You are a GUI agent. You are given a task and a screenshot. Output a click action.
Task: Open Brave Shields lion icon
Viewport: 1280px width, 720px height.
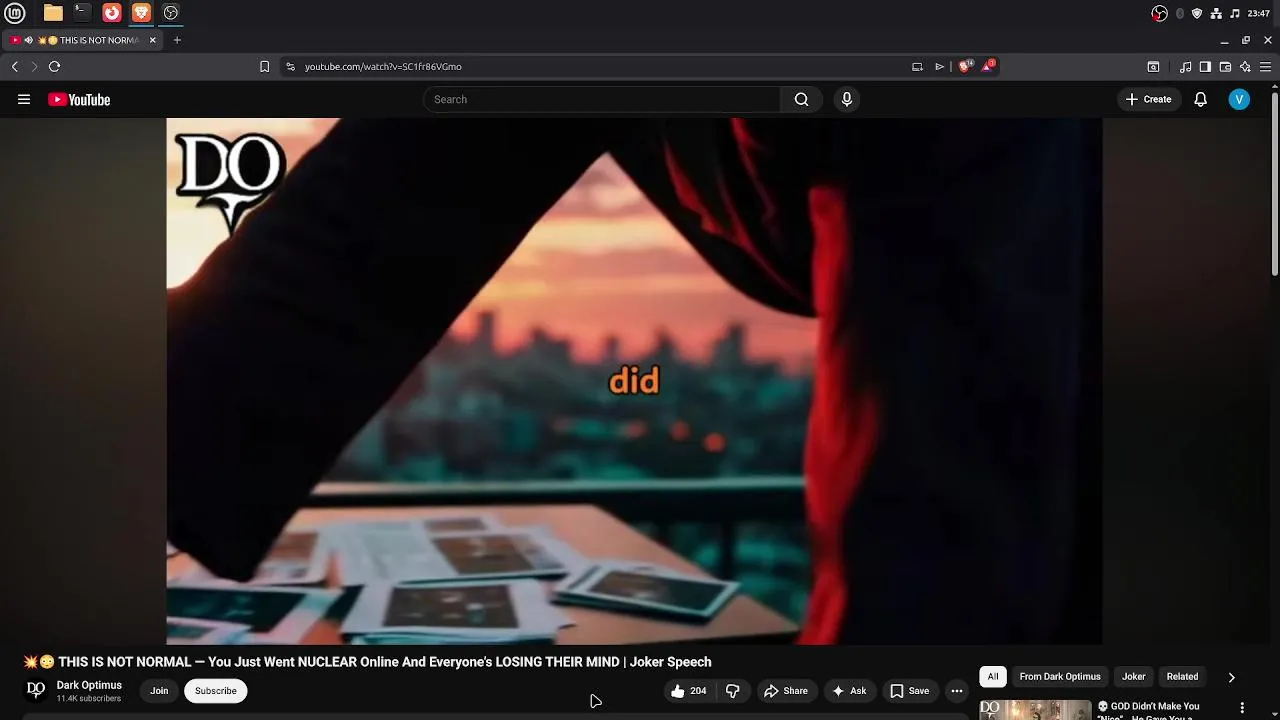pyautogui.click(x=964, y=66)
